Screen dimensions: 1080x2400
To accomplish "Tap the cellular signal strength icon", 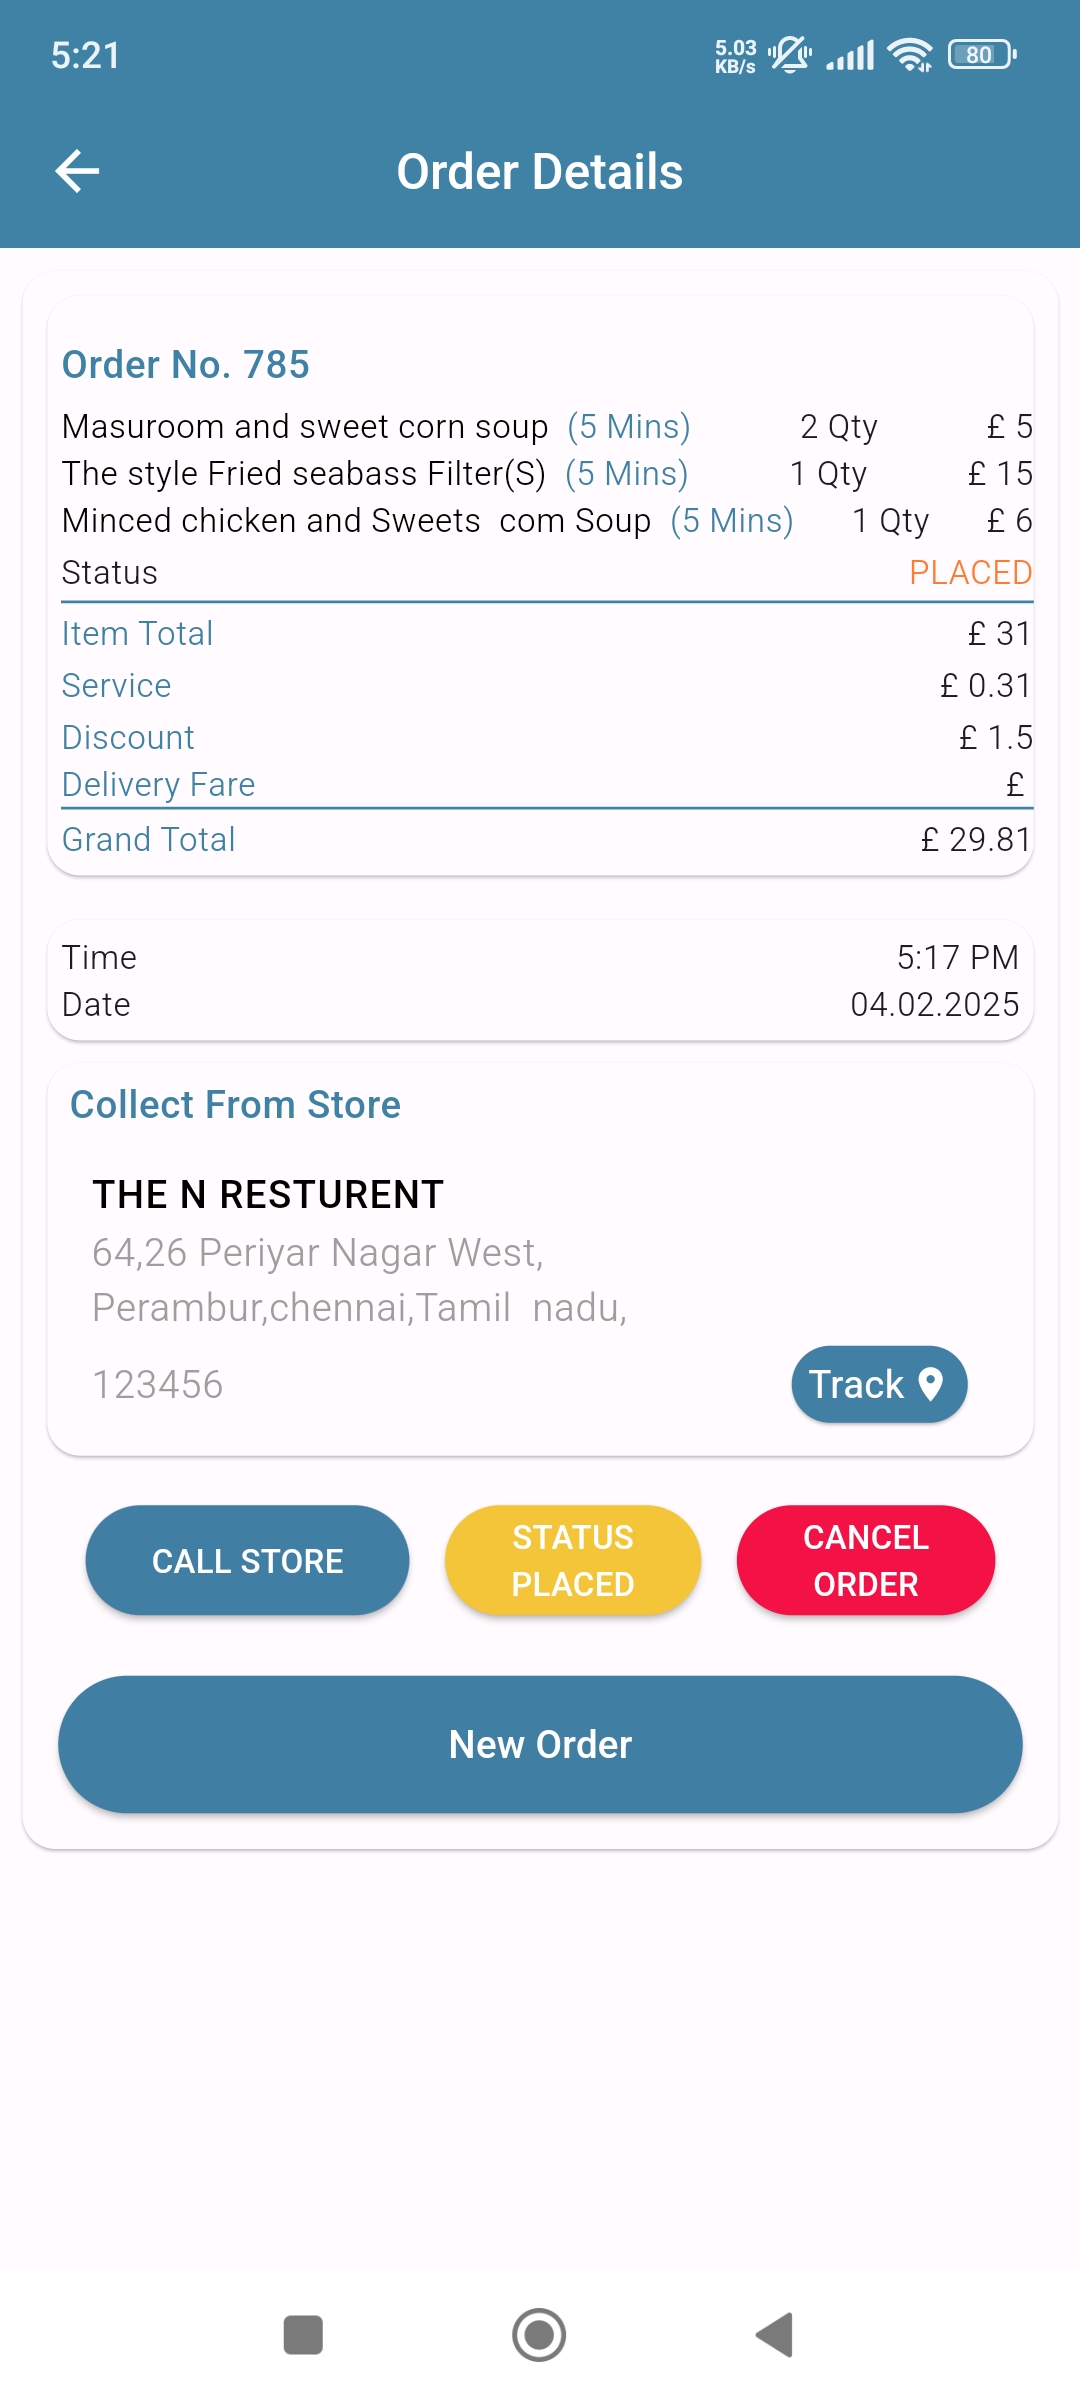I will point(850,55).
